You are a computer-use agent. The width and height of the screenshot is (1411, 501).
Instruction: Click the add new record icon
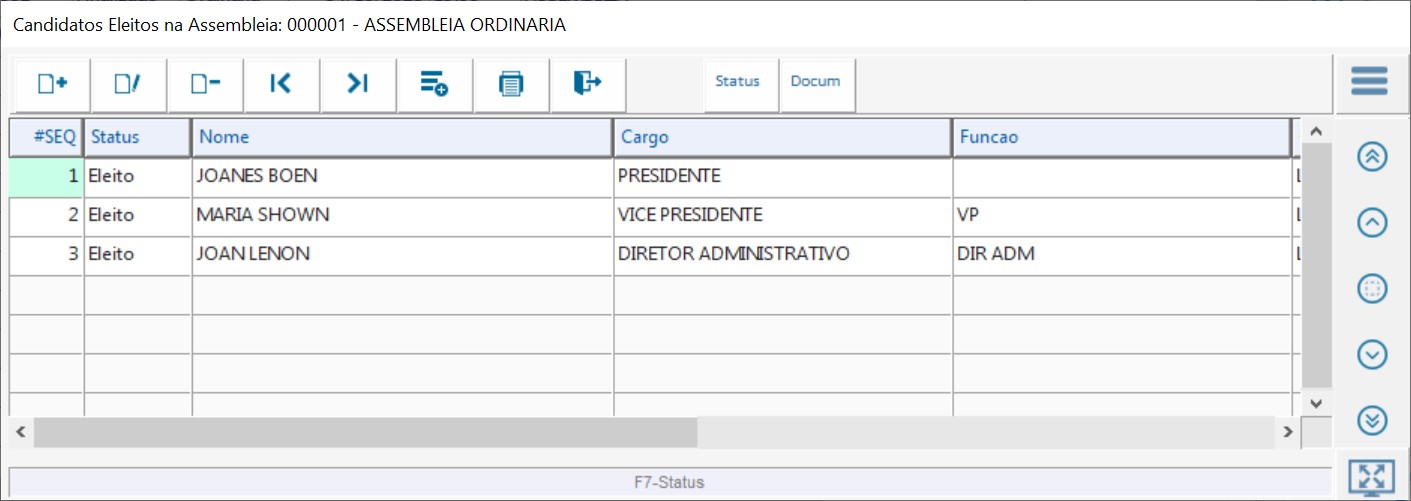[x=52, y=84]
